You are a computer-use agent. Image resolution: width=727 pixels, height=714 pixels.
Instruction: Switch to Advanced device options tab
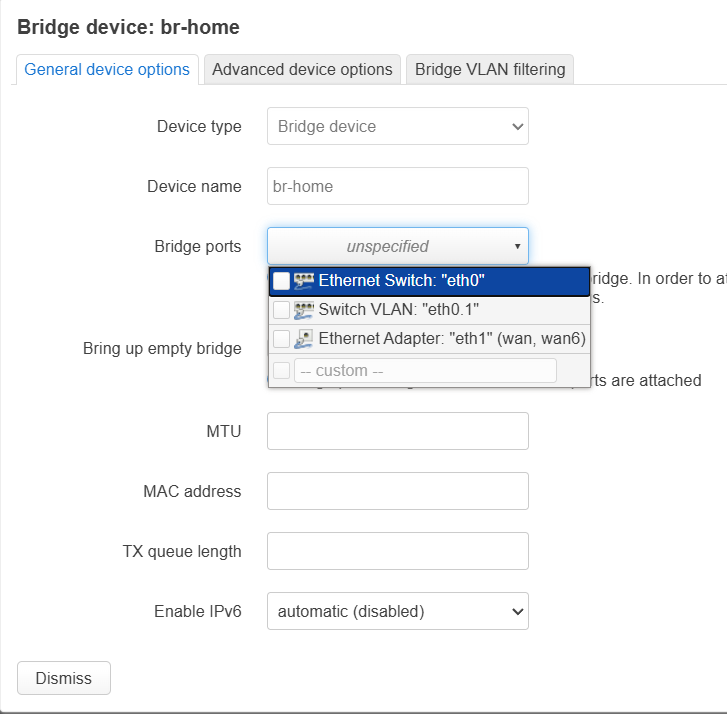point(302,70)
